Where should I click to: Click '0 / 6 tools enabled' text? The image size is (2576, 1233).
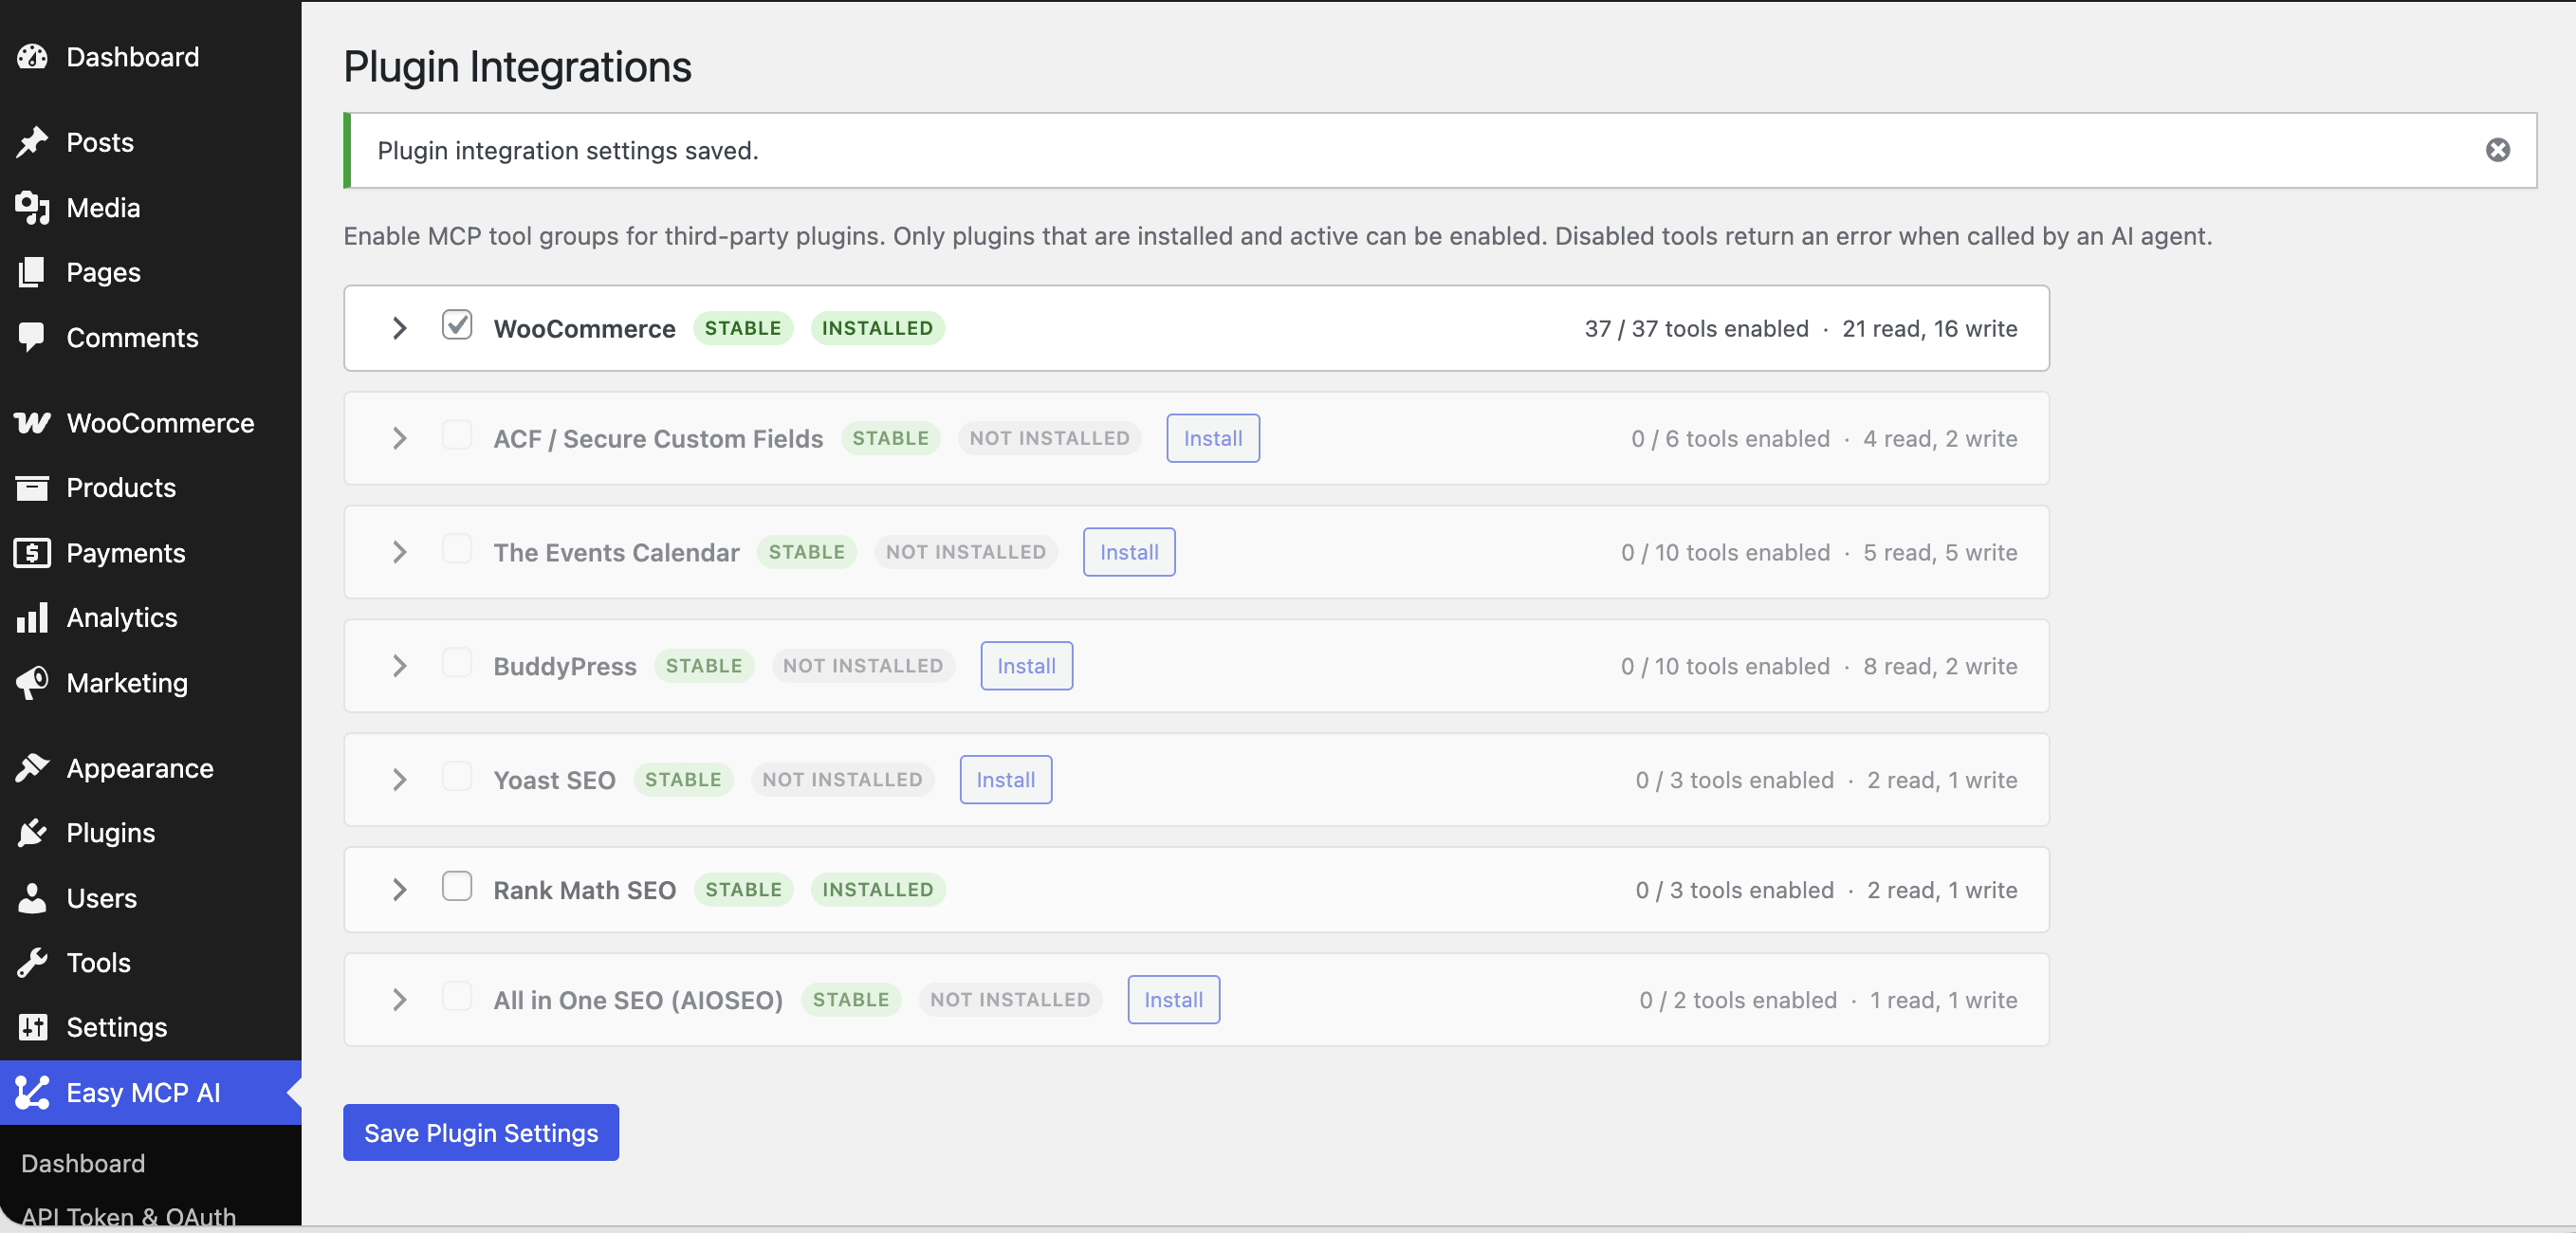(1730, 438)
